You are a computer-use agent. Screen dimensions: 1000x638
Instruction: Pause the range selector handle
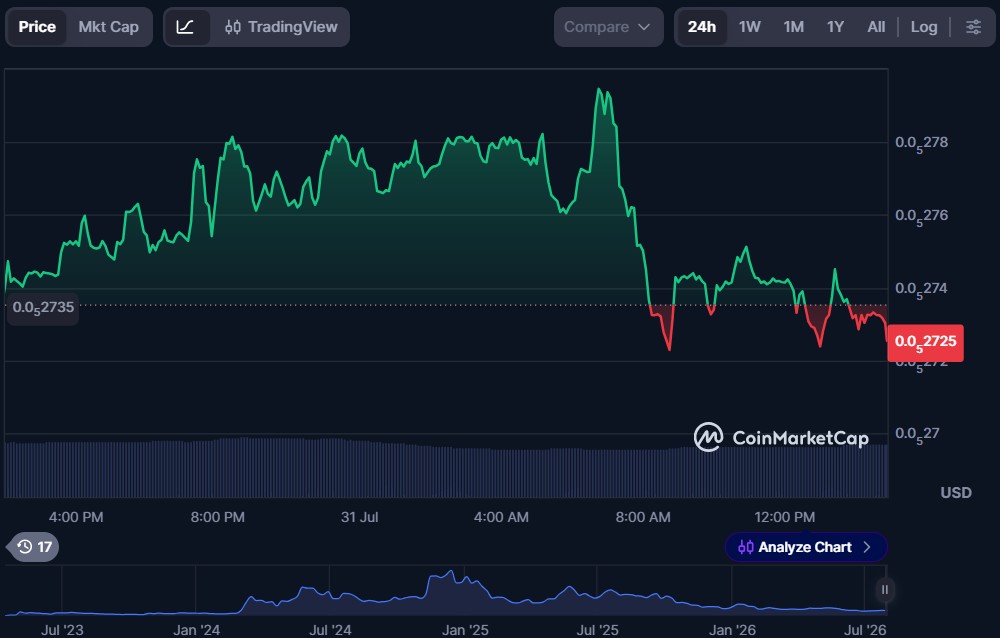885,590
